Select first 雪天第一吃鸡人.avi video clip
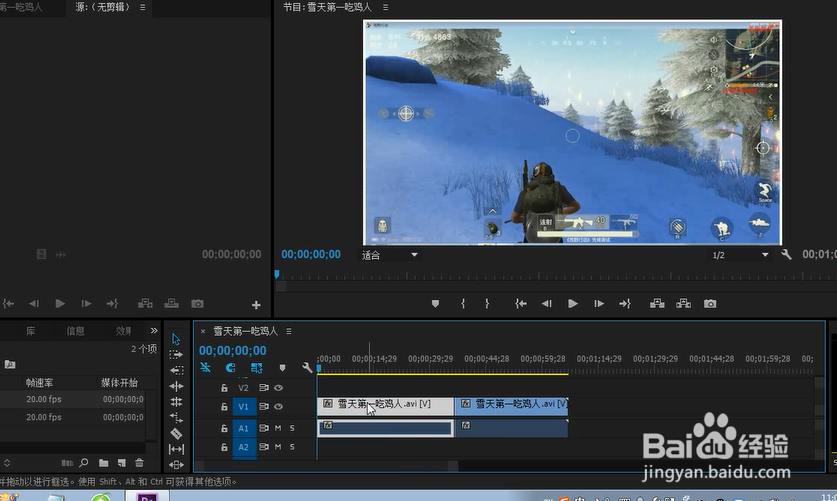This screenshot has width=837, height=501. pyautogui.click(x=385, y=405)
